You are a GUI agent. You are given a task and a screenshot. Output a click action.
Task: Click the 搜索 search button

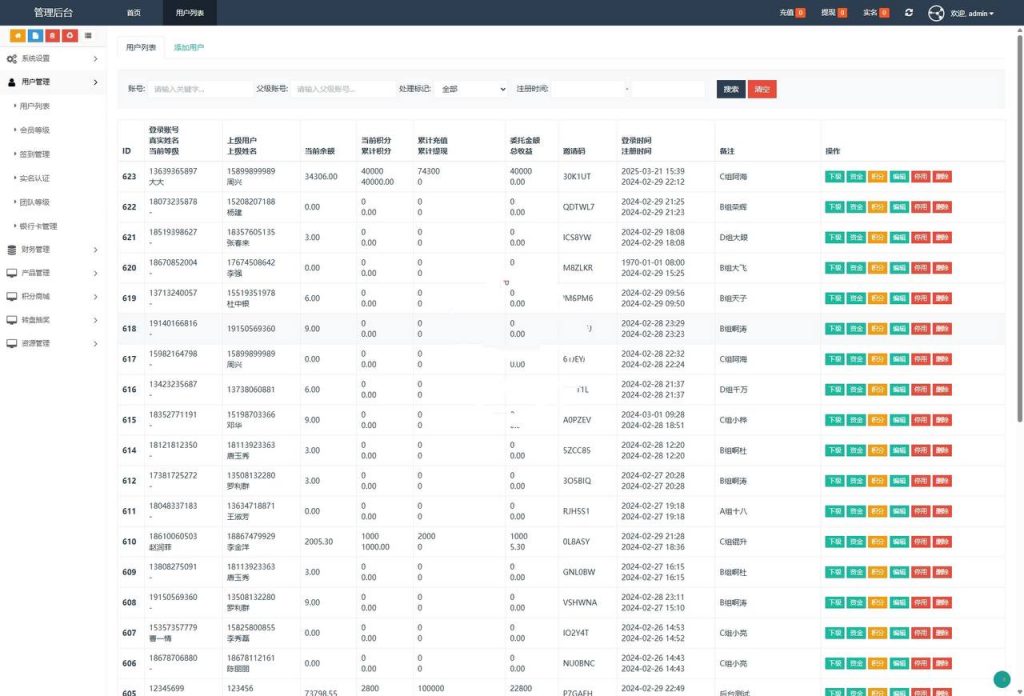[x=729, y=88]
